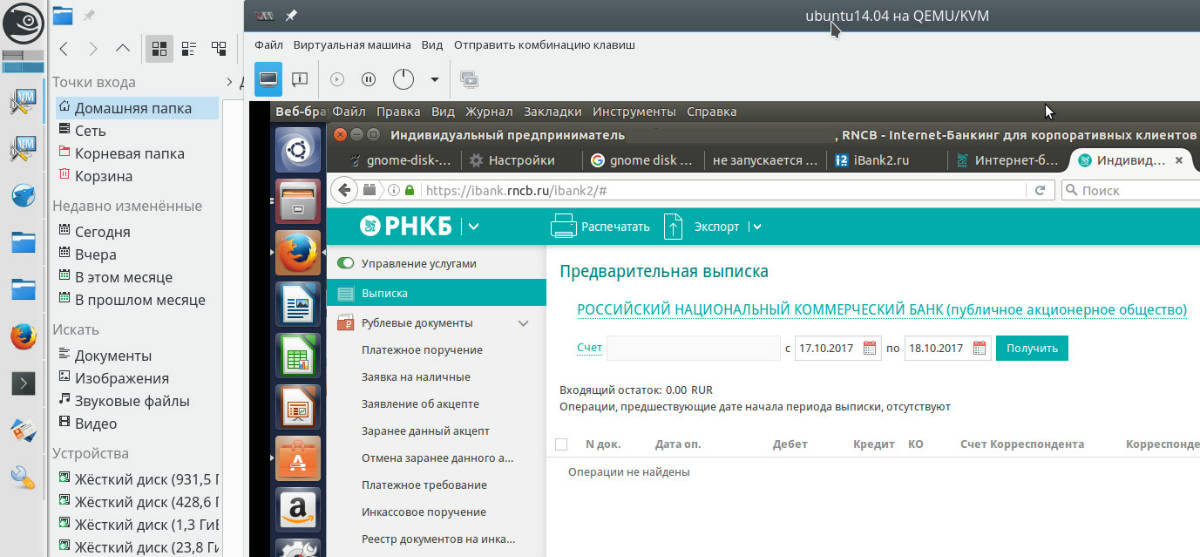Show the VM graphical console monitor icon
1200x557 pixels.
268,79
